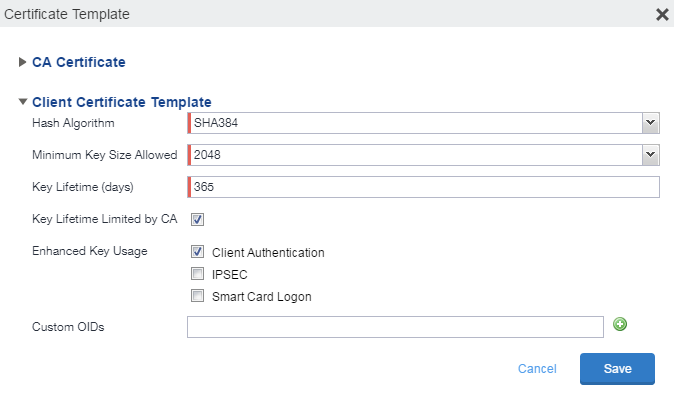Click into the Key Lifetime days field

423,187
